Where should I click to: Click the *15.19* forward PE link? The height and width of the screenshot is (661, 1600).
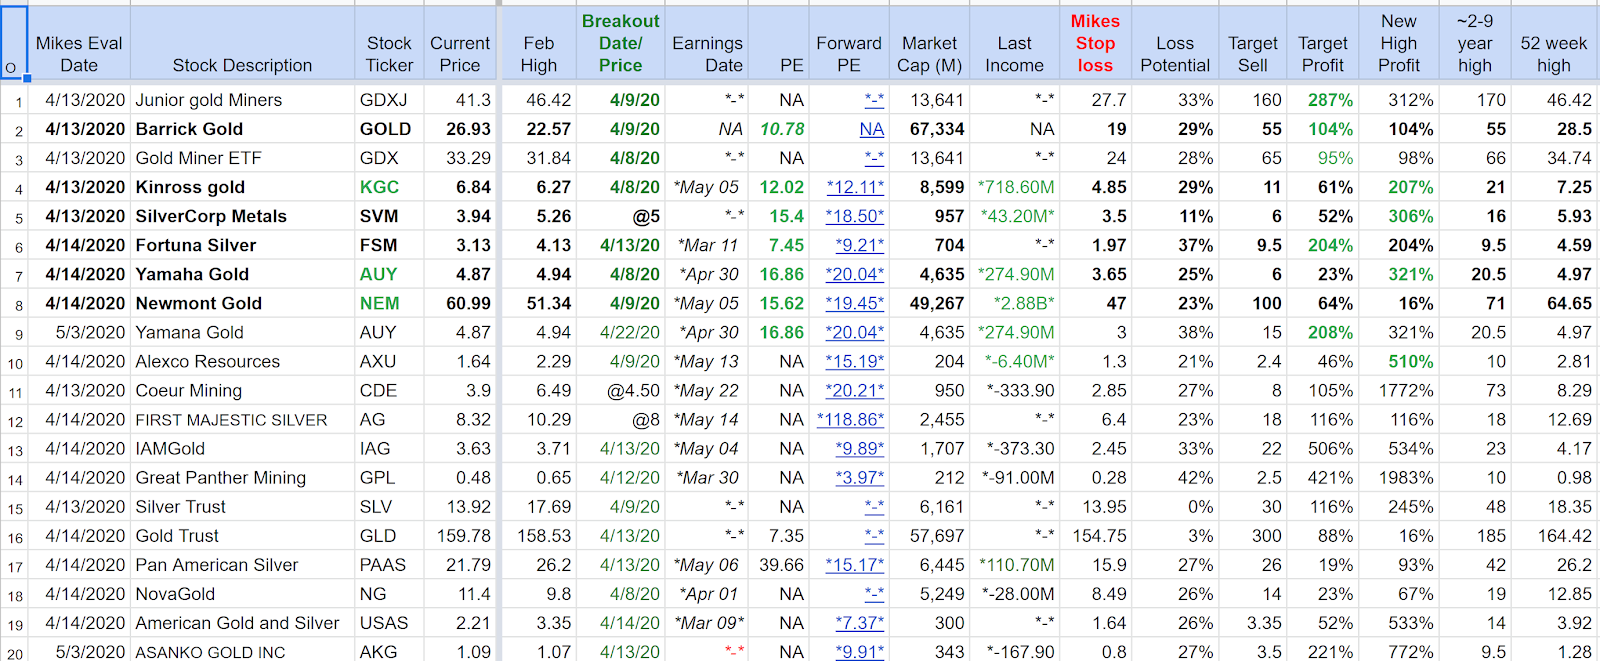pos(855,361)
